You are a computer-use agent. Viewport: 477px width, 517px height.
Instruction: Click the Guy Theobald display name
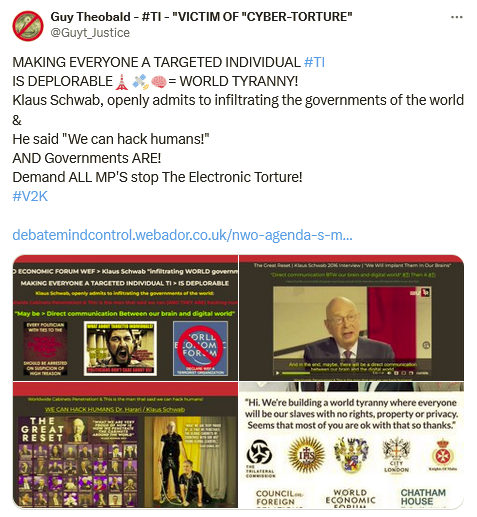pos(90,17)
